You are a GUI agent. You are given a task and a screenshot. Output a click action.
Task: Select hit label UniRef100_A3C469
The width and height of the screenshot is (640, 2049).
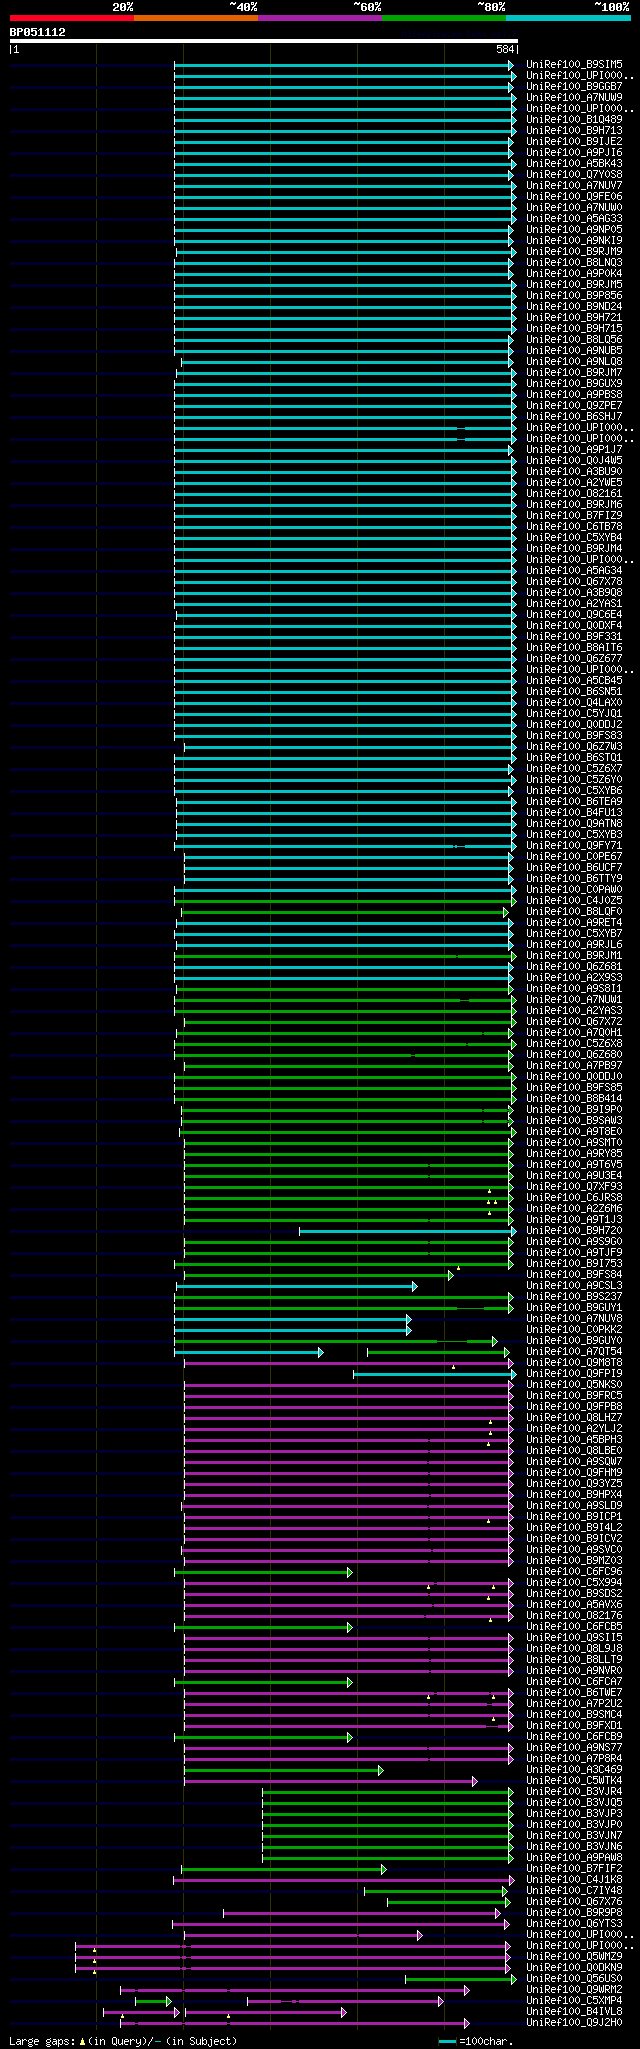pos(574,1770)
